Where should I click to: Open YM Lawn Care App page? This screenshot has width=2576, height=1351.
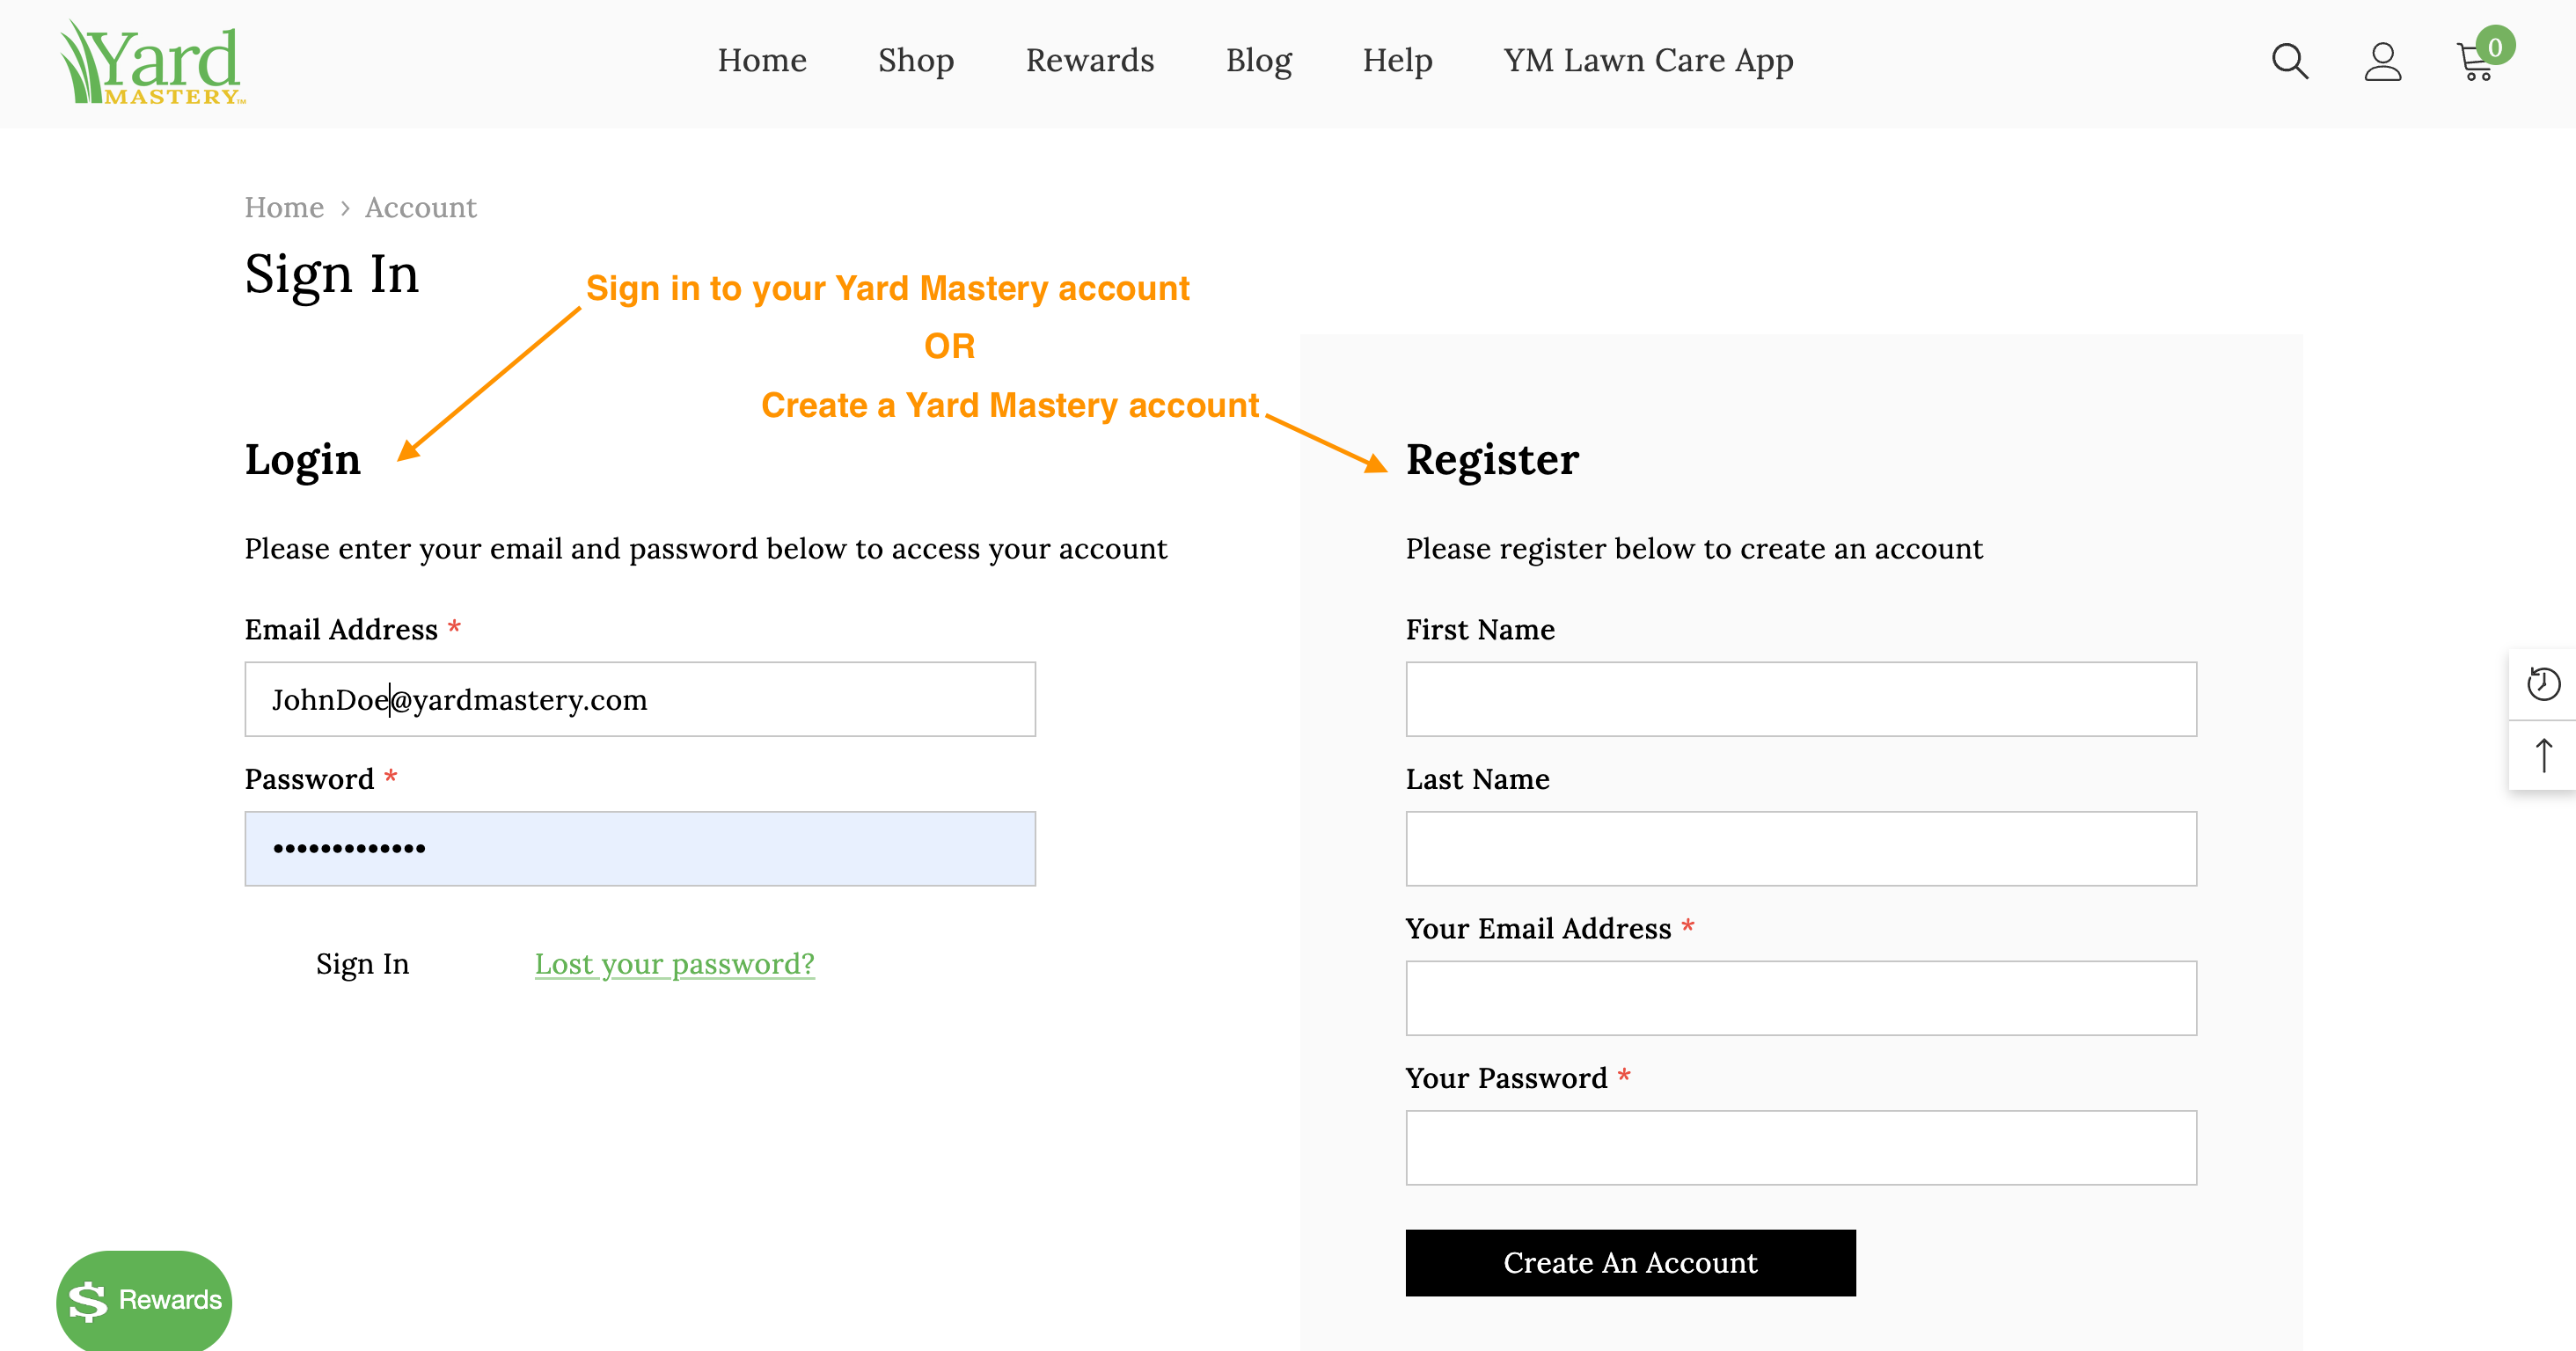click(1648, 60)
